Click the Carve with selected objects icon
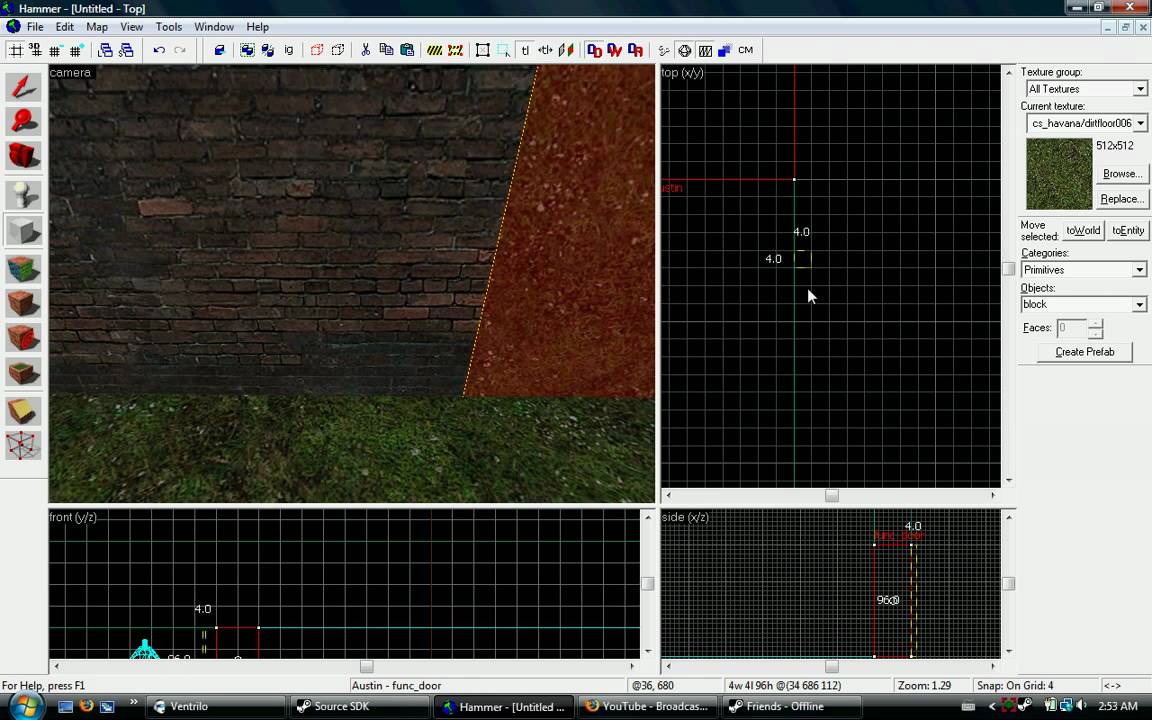Image resolution: width=1152 pixels, height=720 pixels. click(219, 50)
